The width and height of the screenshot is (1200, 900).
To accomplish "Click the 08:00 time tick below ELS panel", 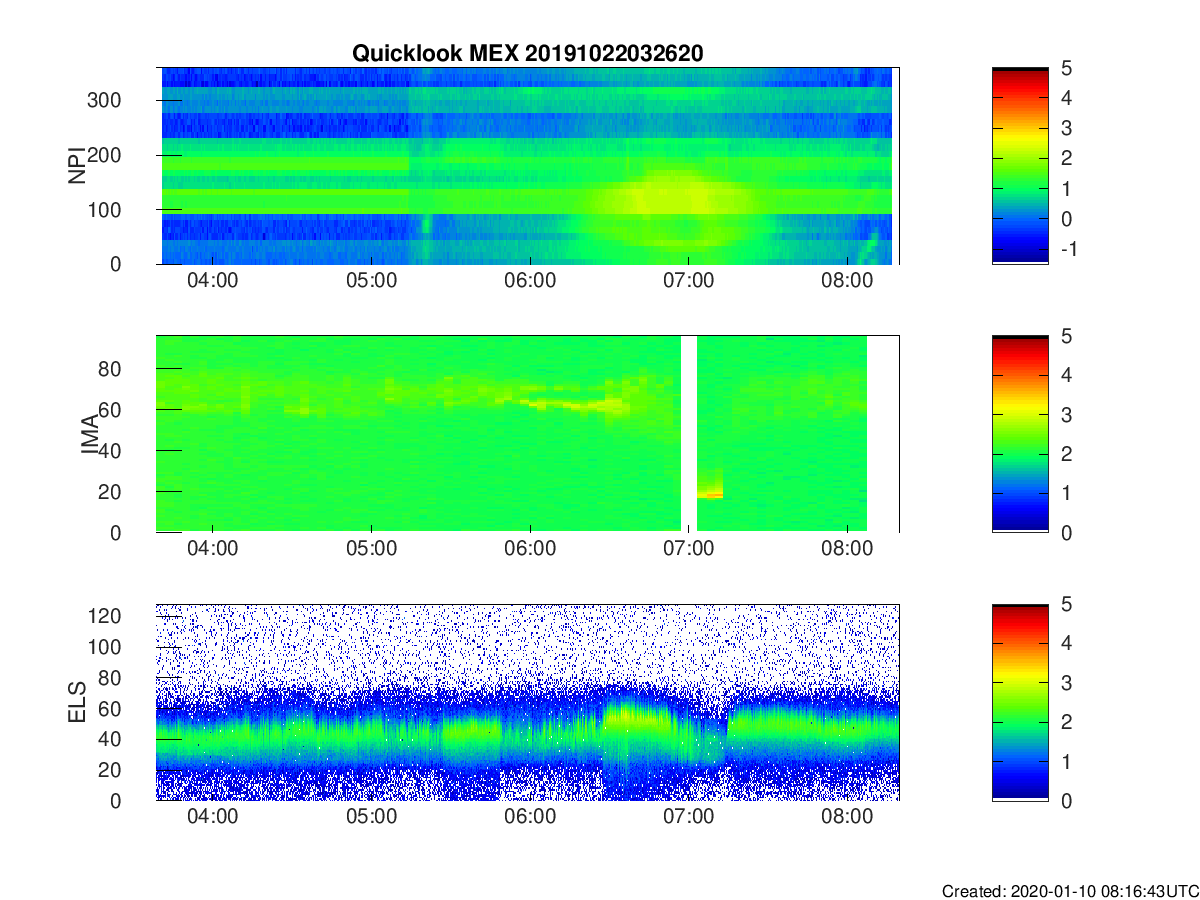I will 847,816.
